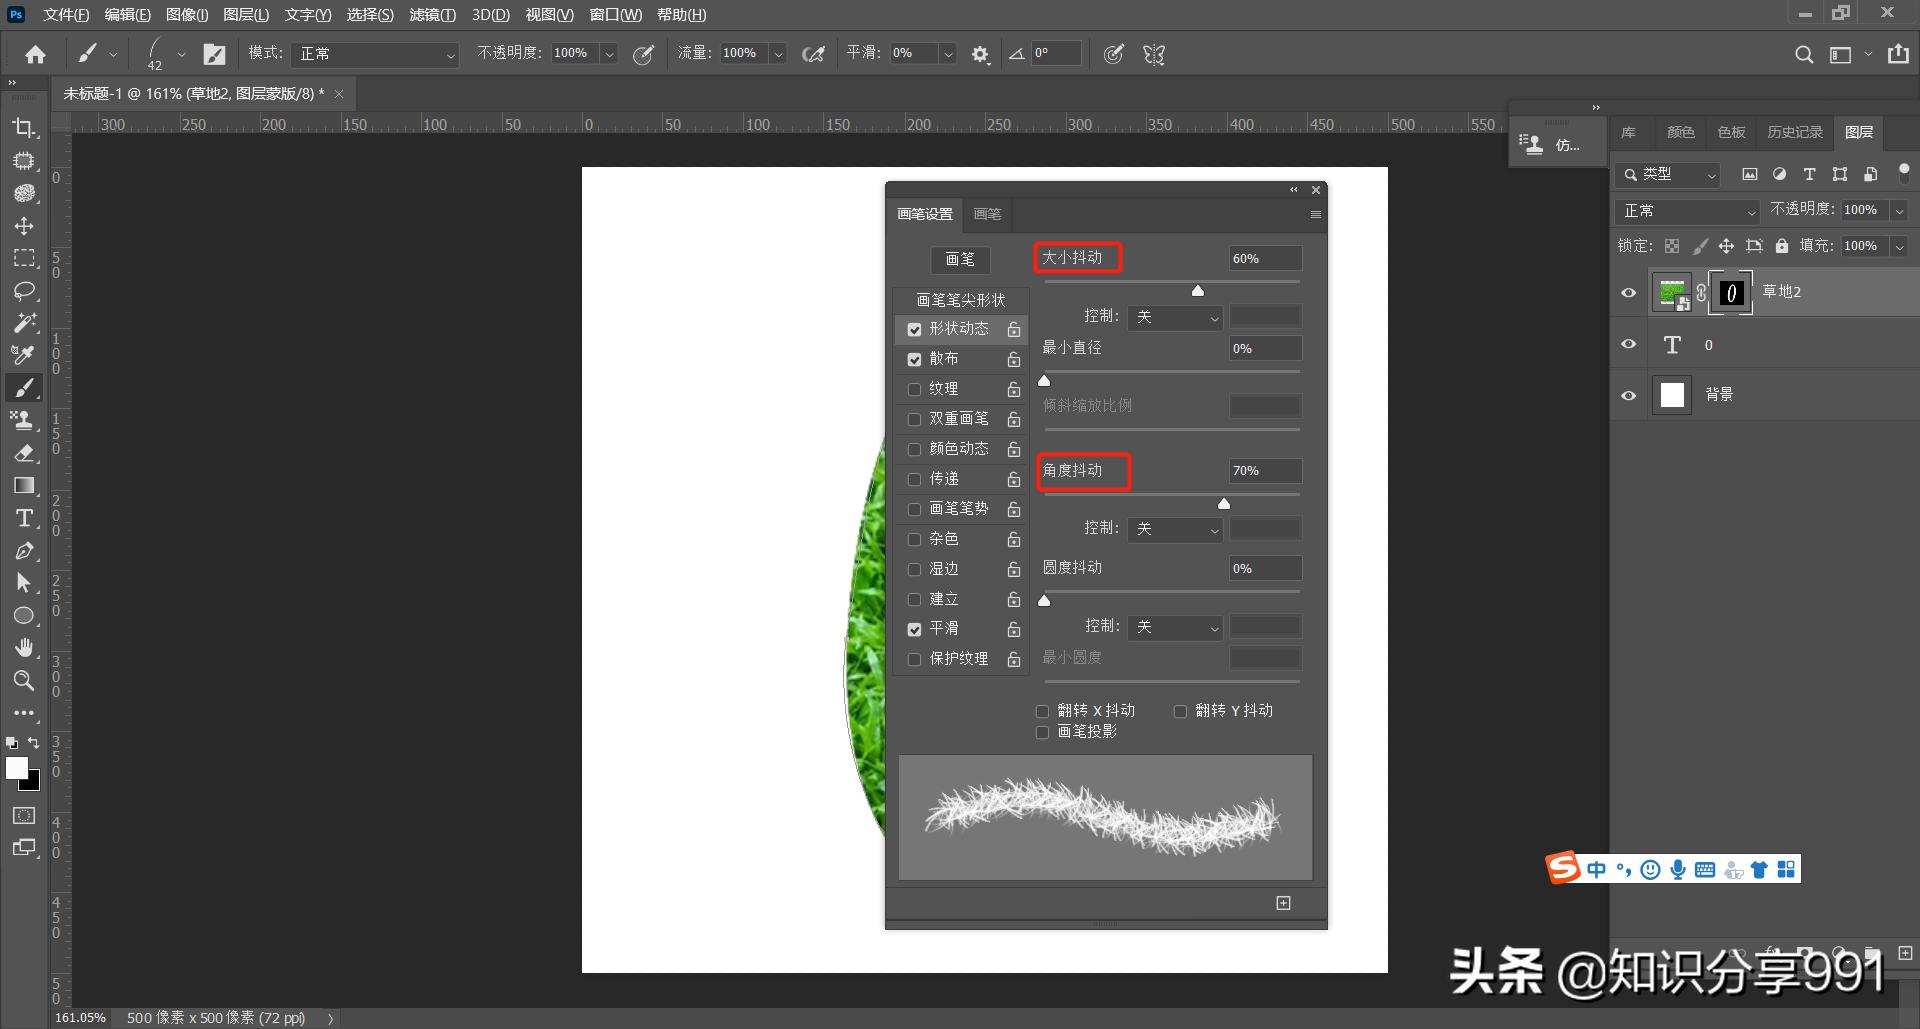Enable 翻转 X 抖动

[1042, 711]
